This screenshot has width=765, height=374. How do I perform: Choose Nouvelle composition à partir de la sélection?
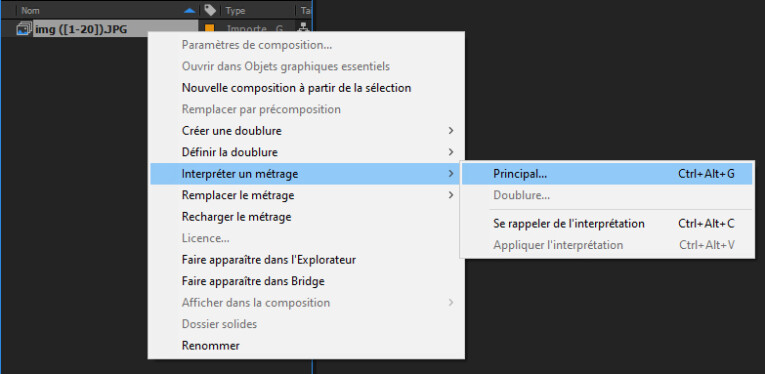(297, 88)
